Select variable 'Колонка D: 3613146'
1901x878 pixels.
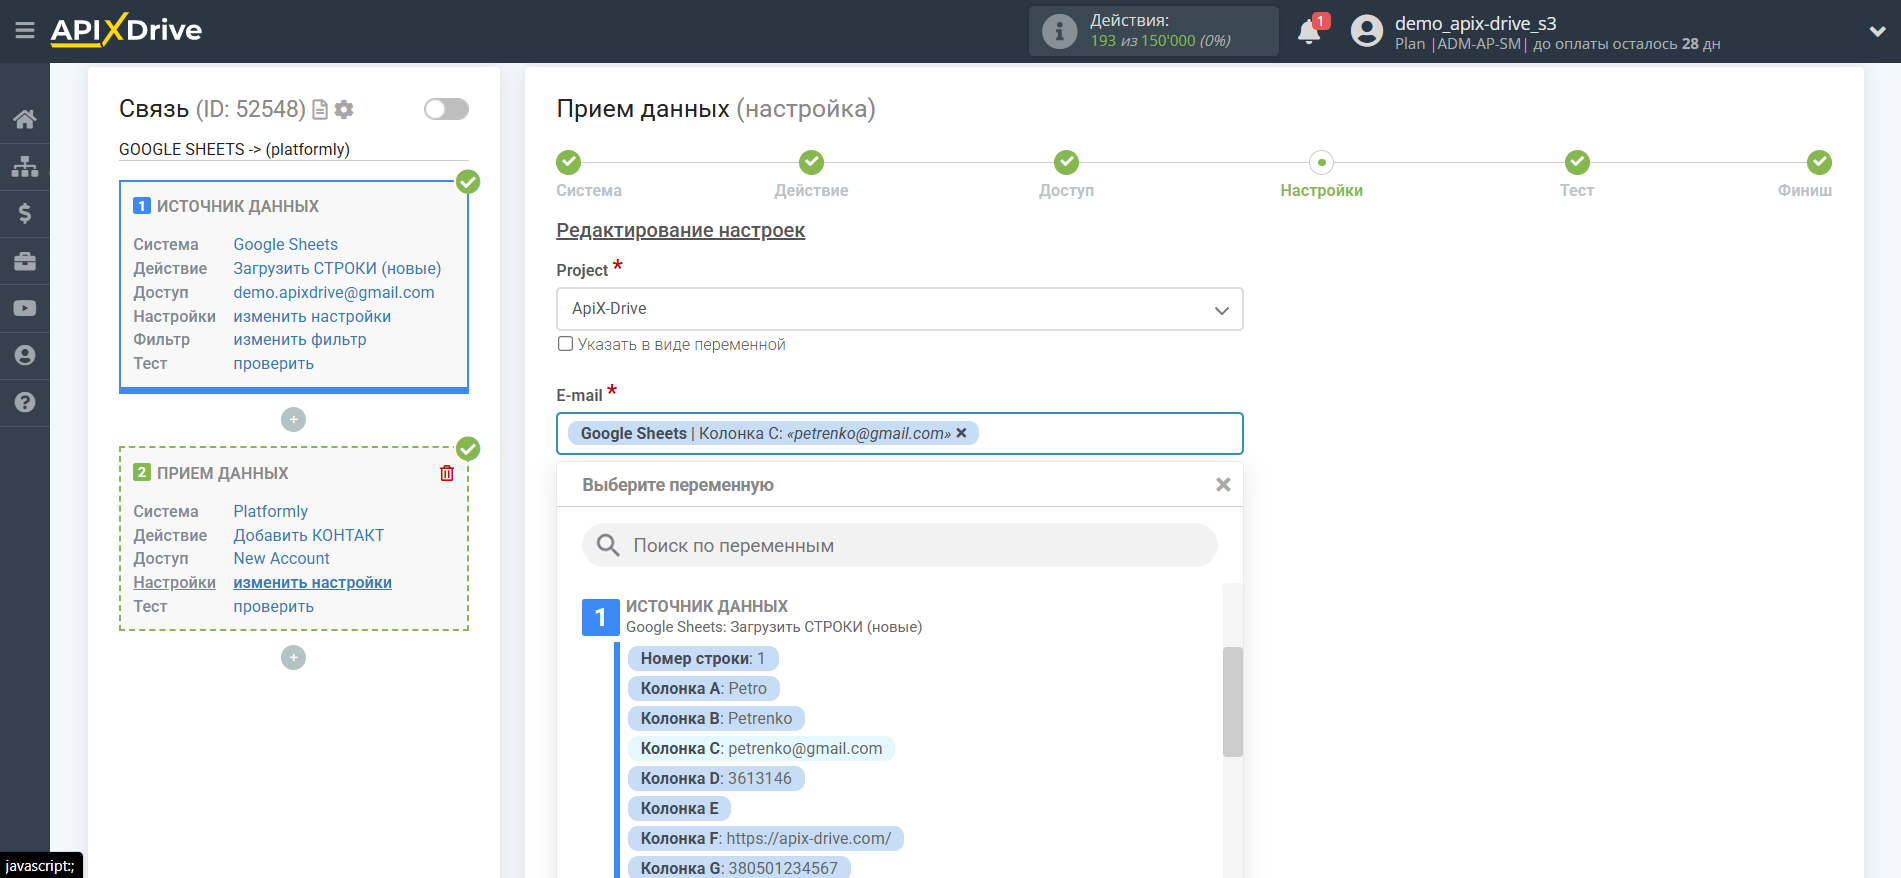point(716,778)
